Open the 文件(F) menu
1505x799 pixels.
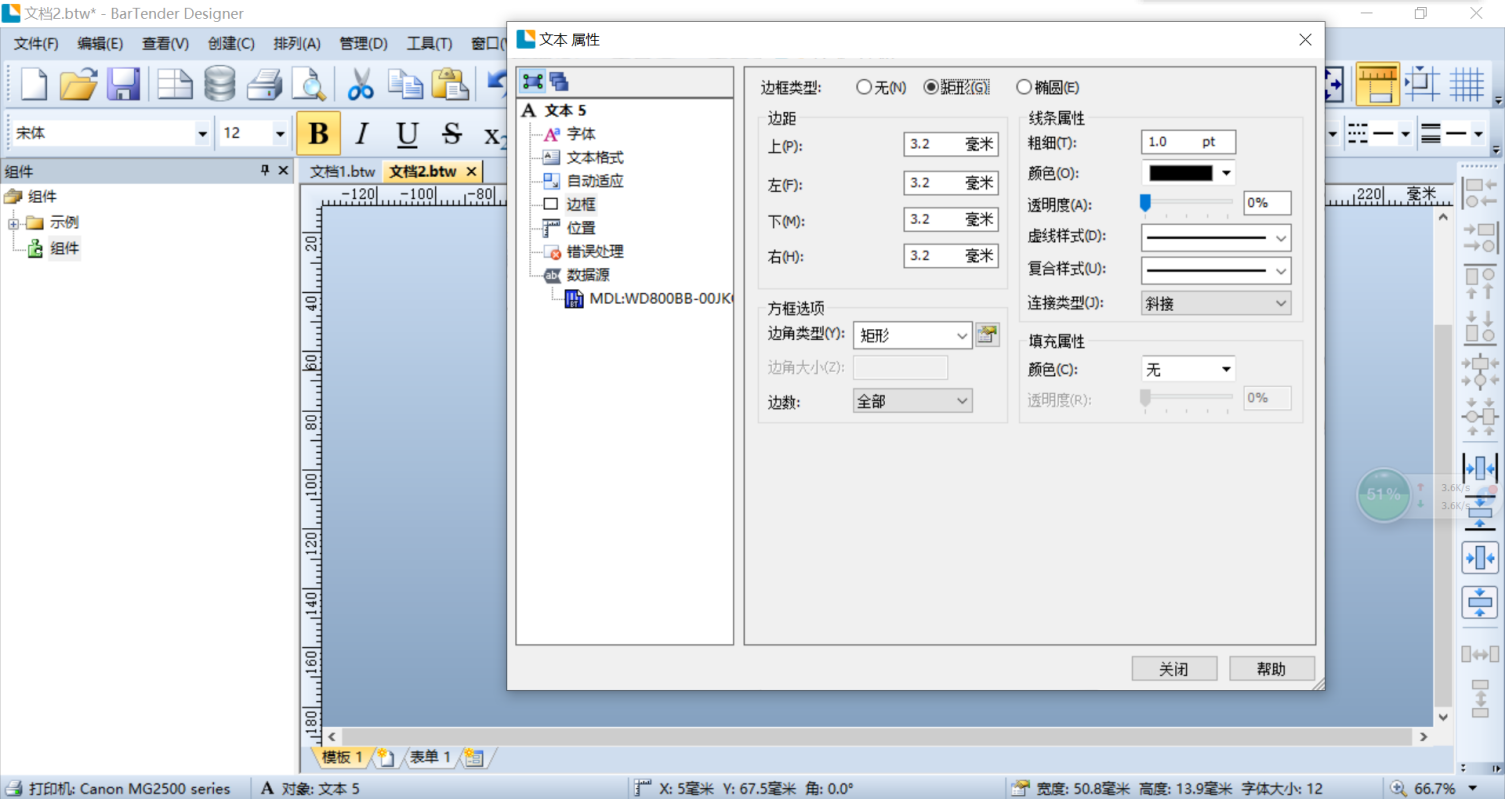pyautogui.click(x=36, y=43)
